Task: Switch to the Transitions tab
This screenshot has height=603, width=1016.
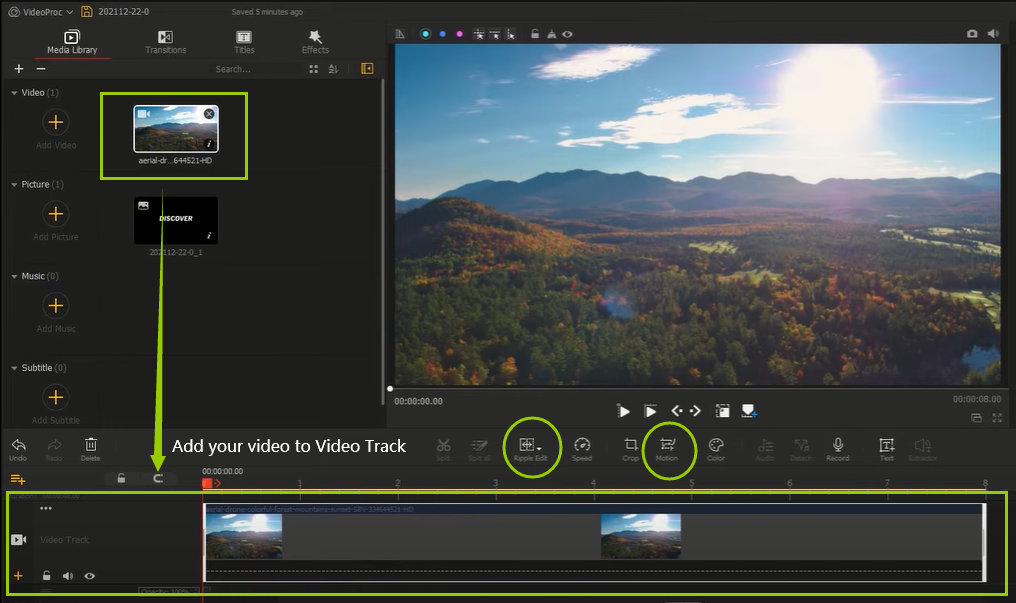Action: click(x=165, y=42)
